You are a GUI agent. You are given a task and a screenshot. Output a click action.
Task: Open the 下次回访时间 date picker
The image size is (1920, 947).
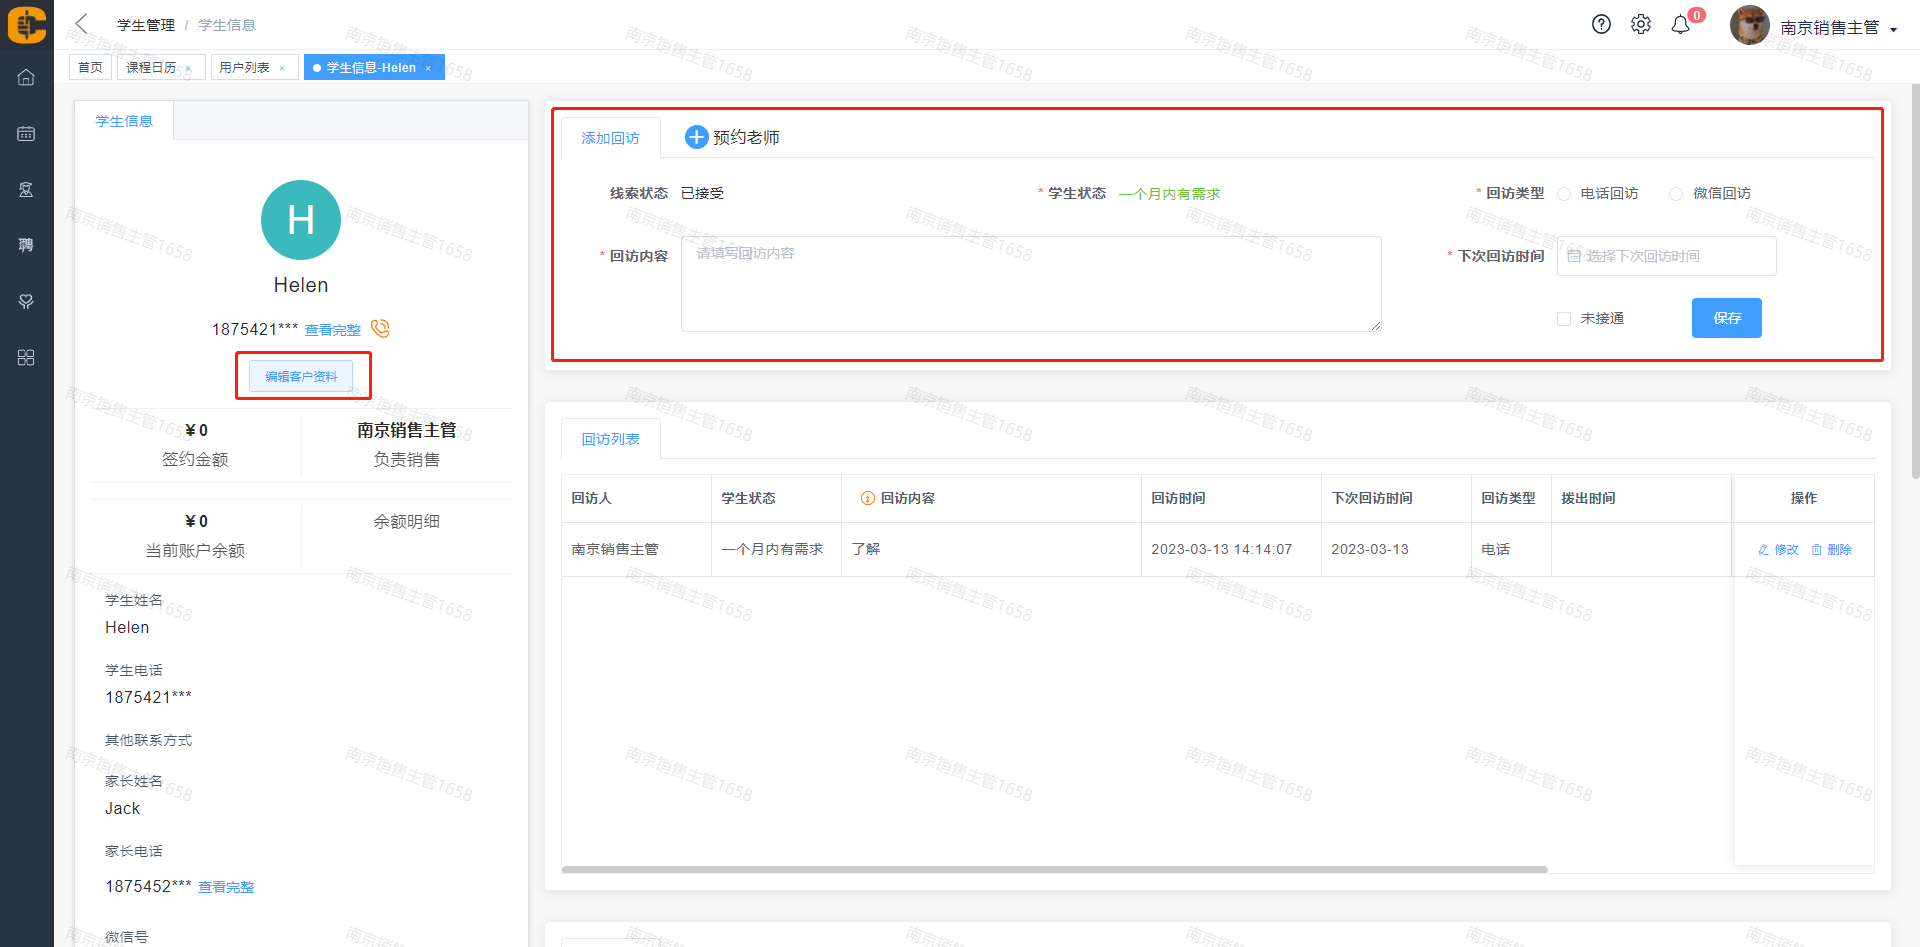click(1666, 256)
